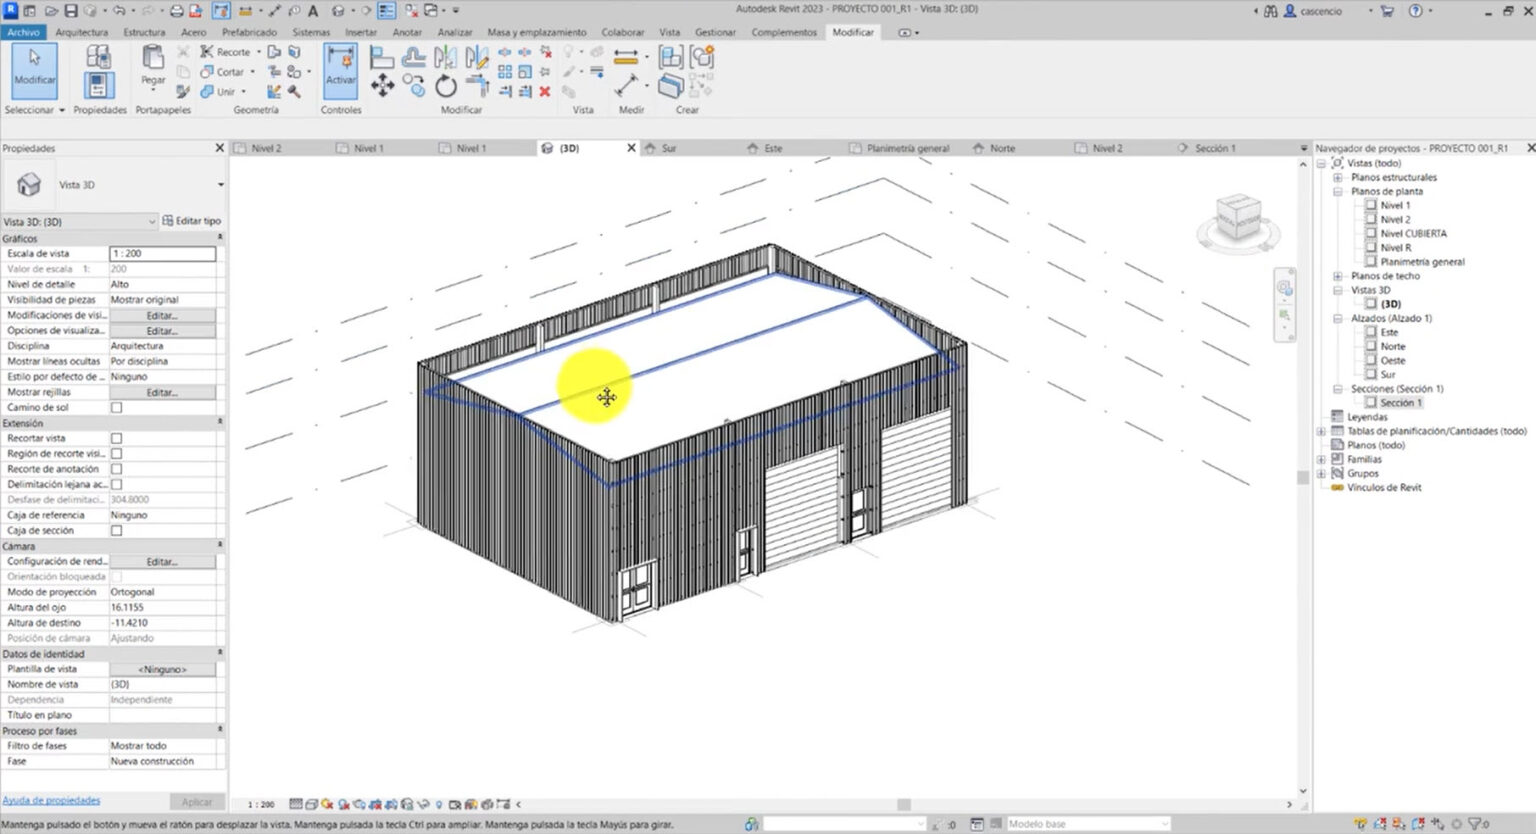Click the Move tool icon

coord(382,86)
